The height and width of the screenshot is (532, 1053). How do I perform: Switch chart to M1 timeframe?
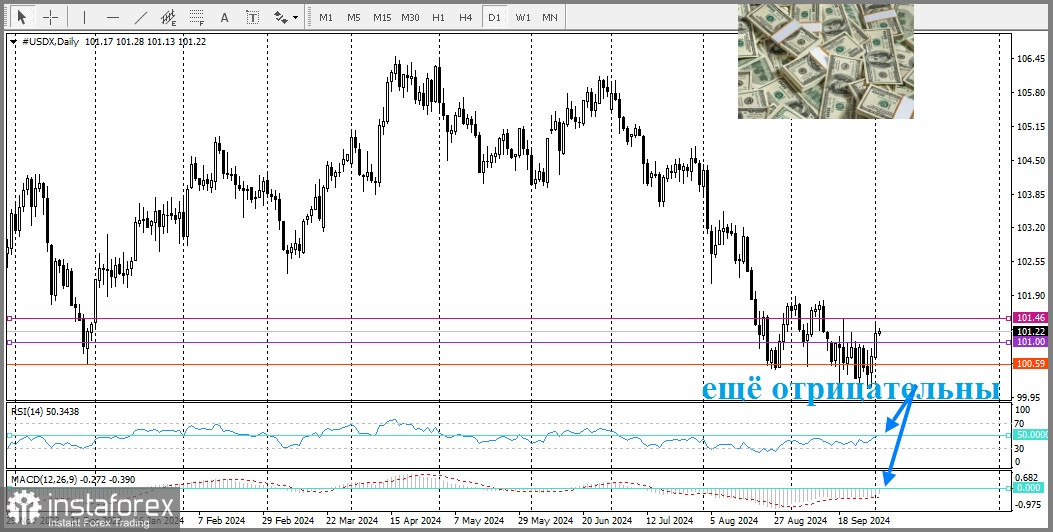coord(326,17)
